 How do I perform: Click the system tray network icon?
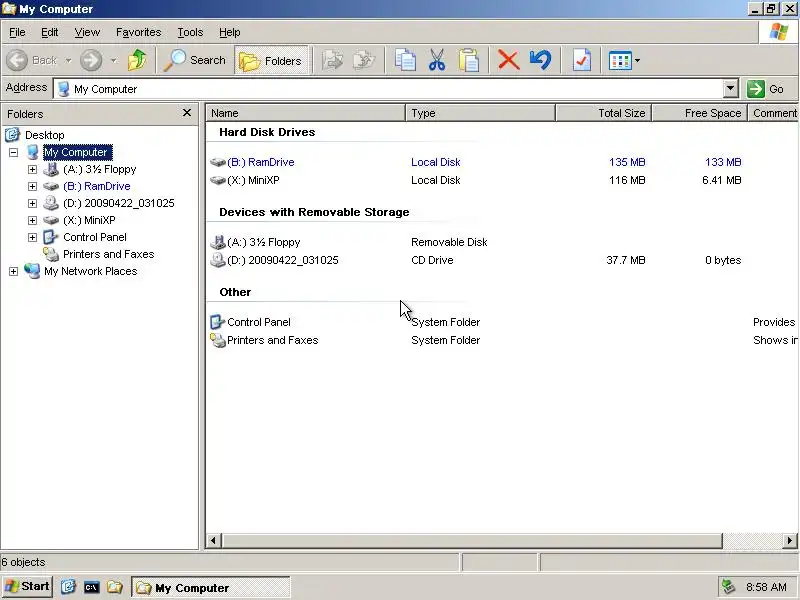tap(728, 587)
